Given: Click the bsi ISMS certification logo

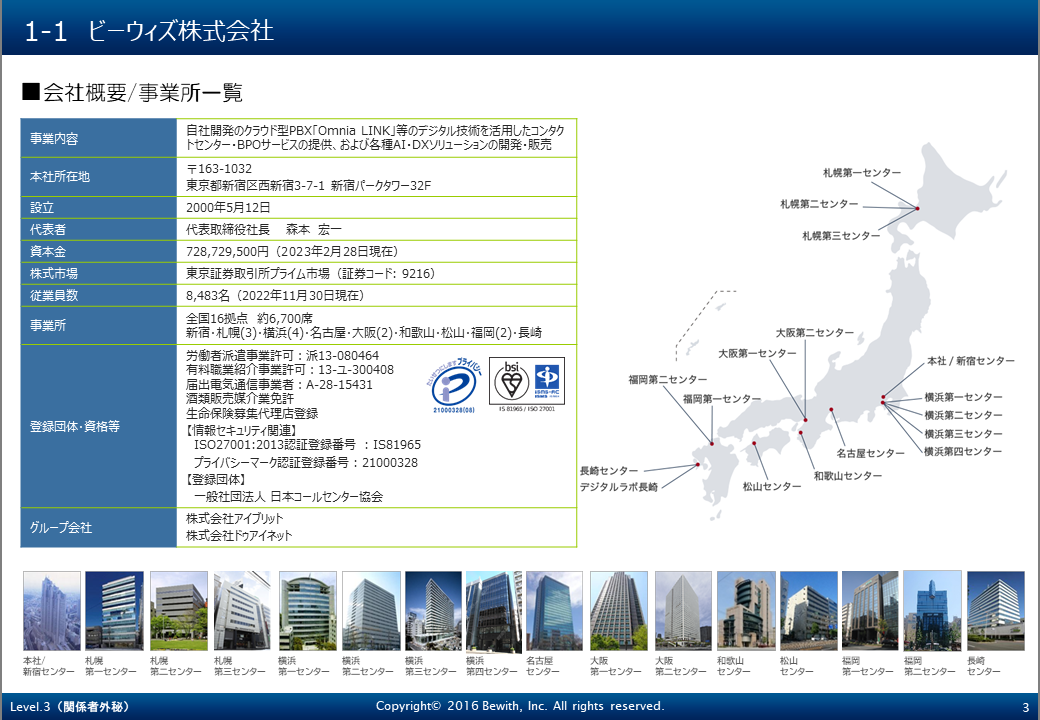Looking at the screenshot, I should [x=527, y=385].
